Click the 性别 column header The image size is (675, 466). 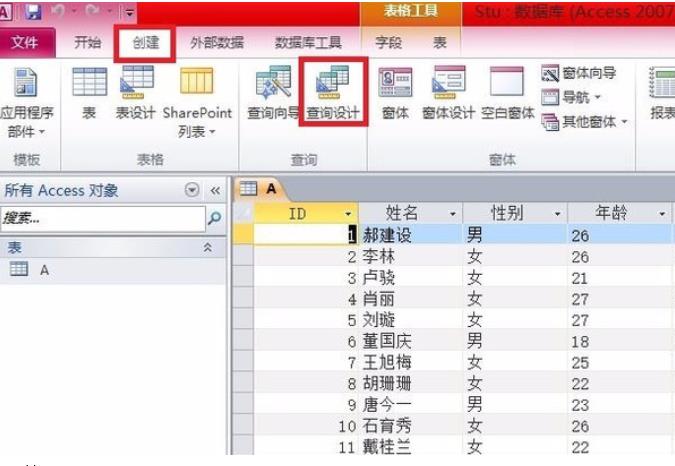515,213
